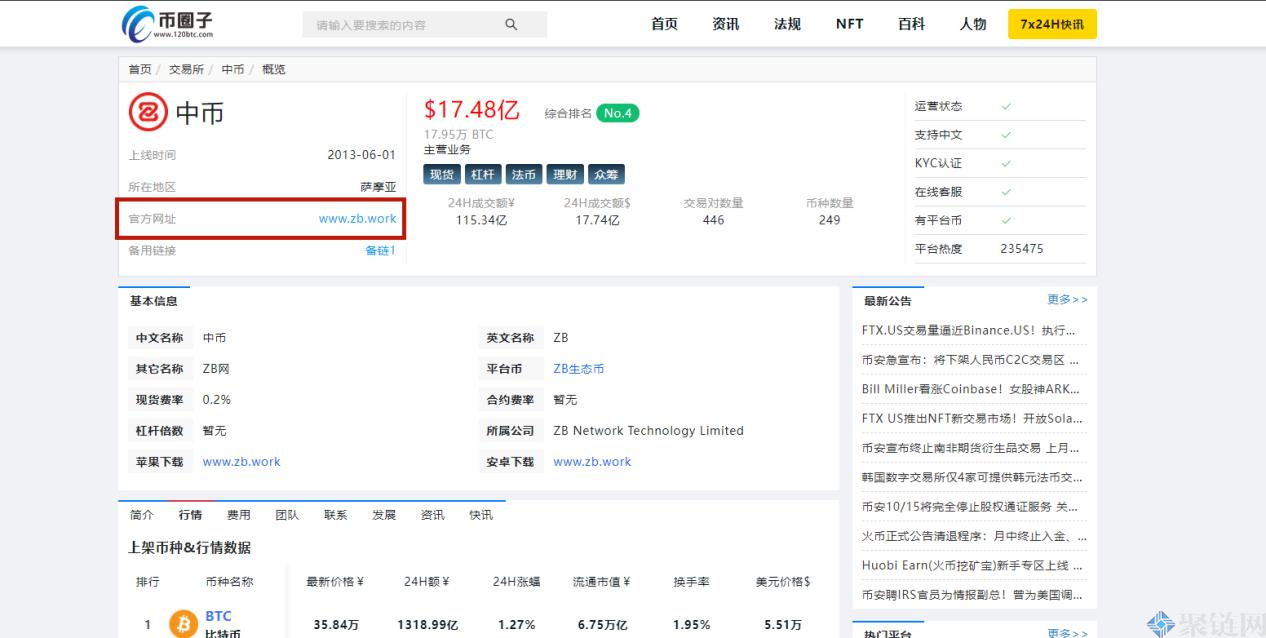
Task: Open the BTC coin name link
Action: pyautogui.click(x=218, y=616)
